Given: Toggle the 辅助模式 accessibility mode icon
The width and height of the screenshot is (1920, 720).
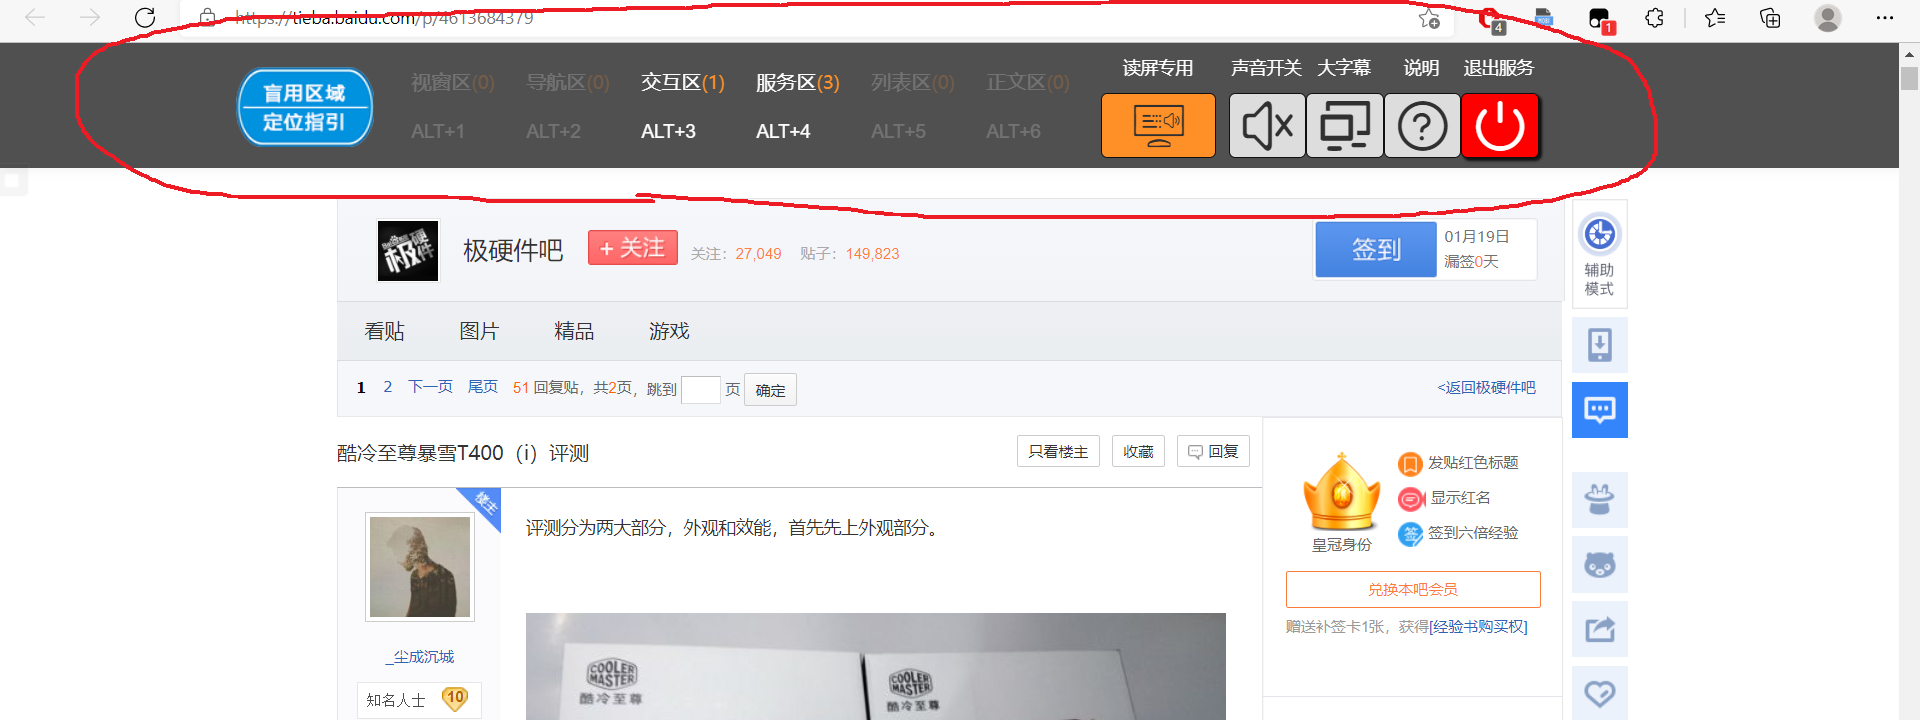Looking at the screenshot, I should pos(1599,253).
